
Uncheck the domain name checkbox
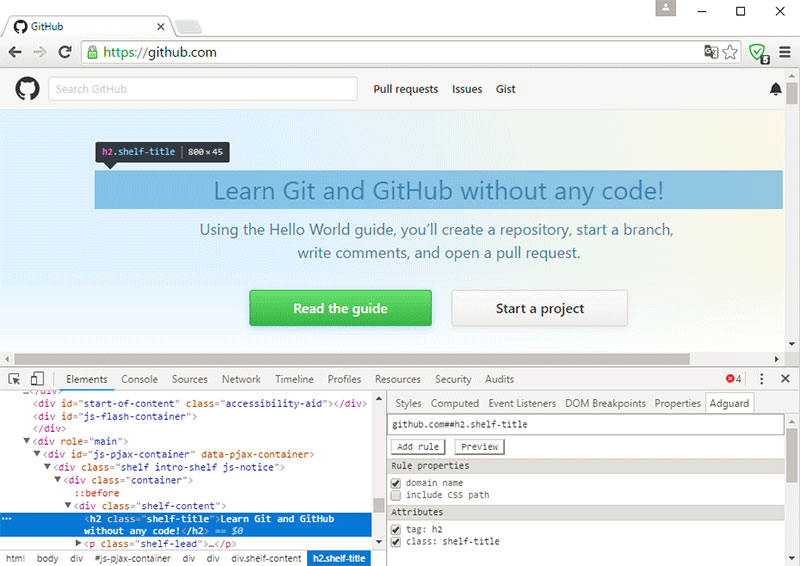tap(397, 483)
